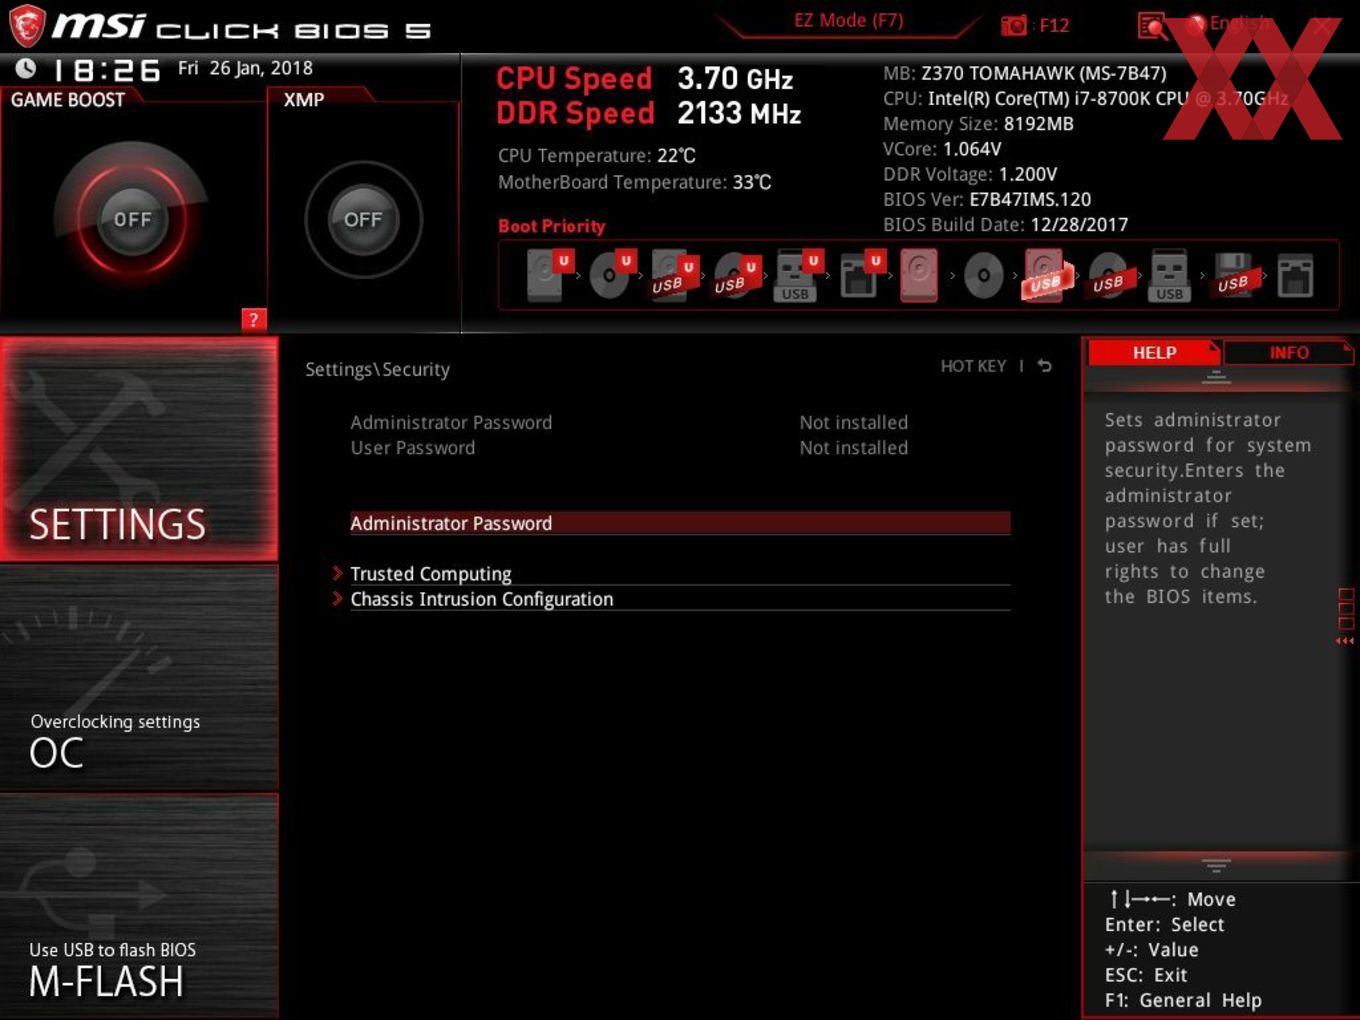Select the UEFI USB hard disk boot icon
This screenshot has width=1360, height=1020.
pyautogui.click(x=673, y=275)
